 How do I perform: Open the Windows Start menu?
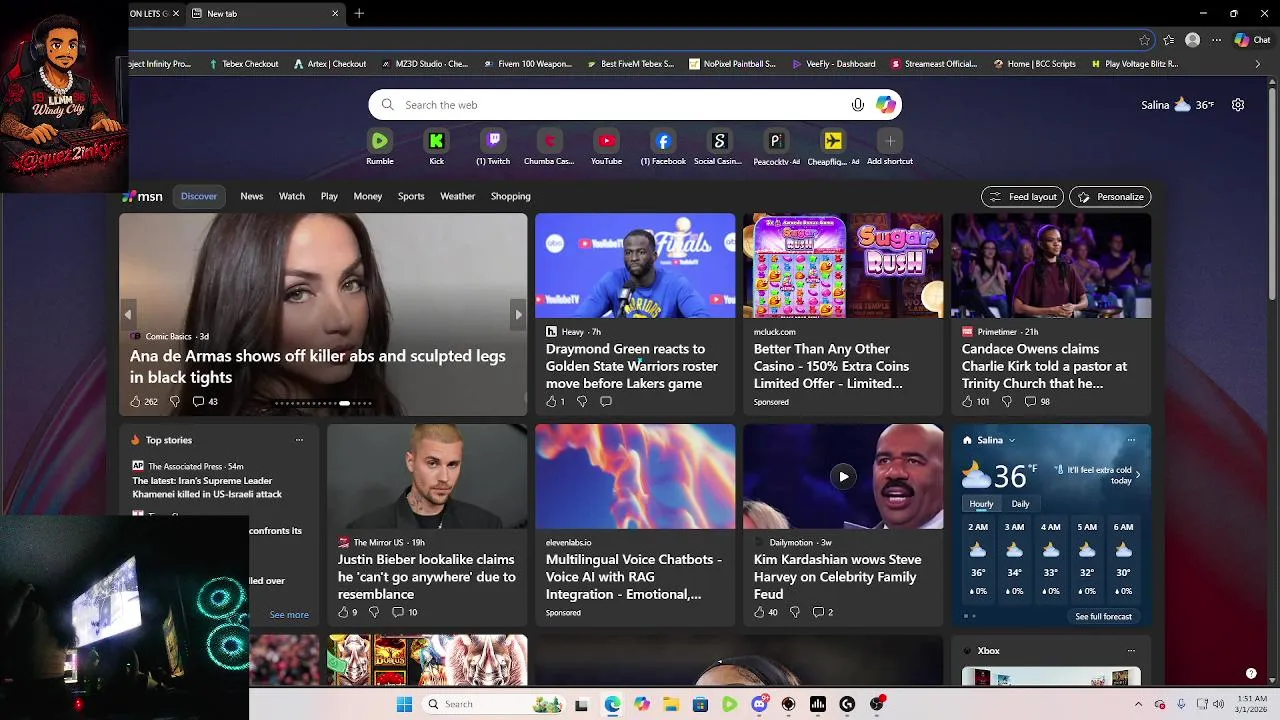coord(404,704)
